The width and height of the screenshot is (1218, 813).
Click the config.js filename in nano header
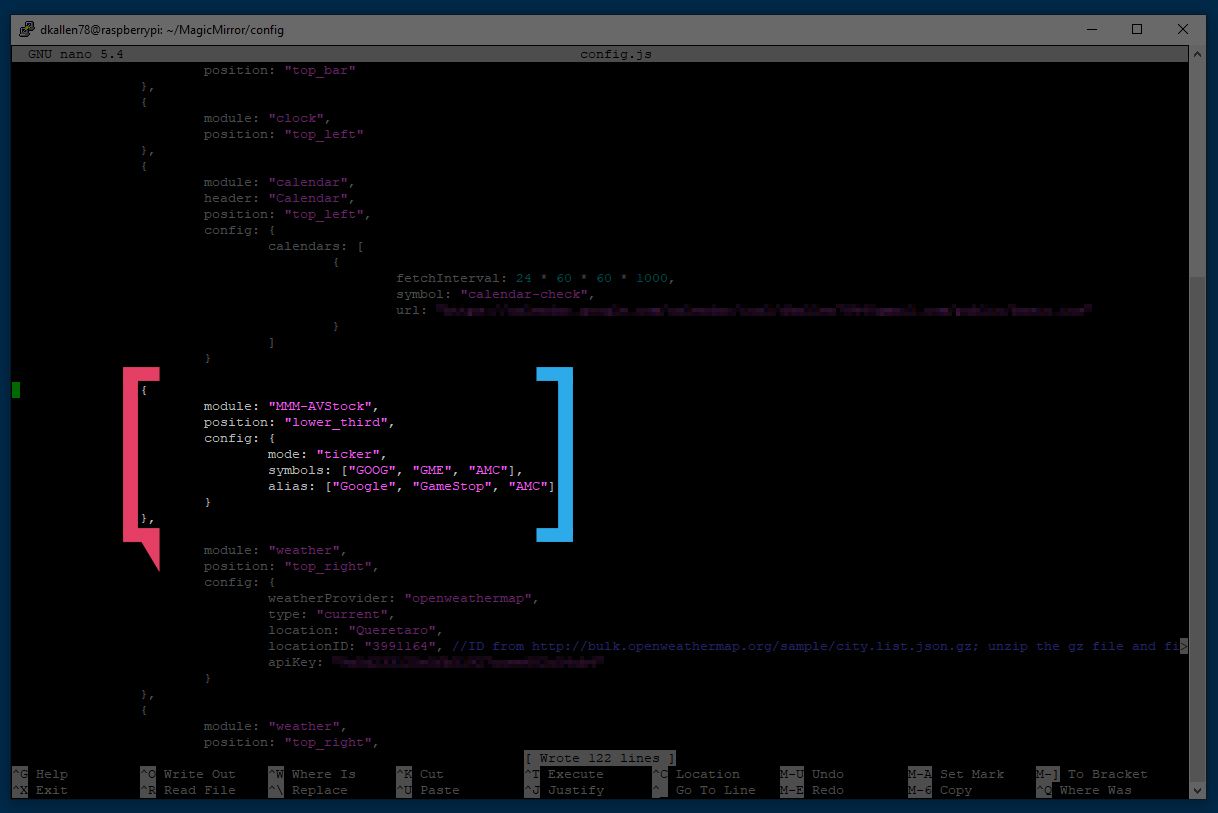[616, 54]
